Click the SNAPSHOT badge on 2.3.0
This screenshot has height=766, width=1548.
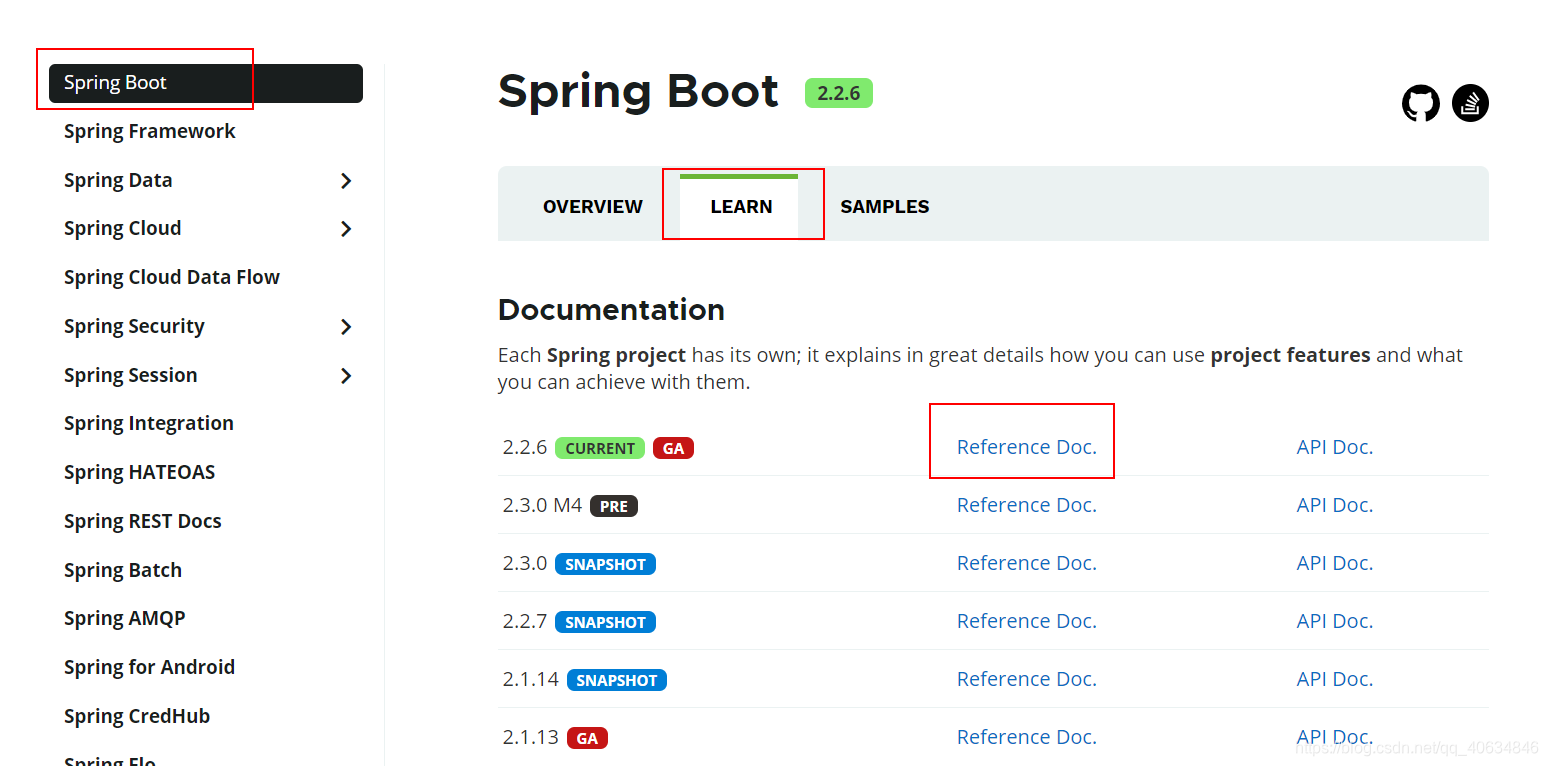click(605, 564)
